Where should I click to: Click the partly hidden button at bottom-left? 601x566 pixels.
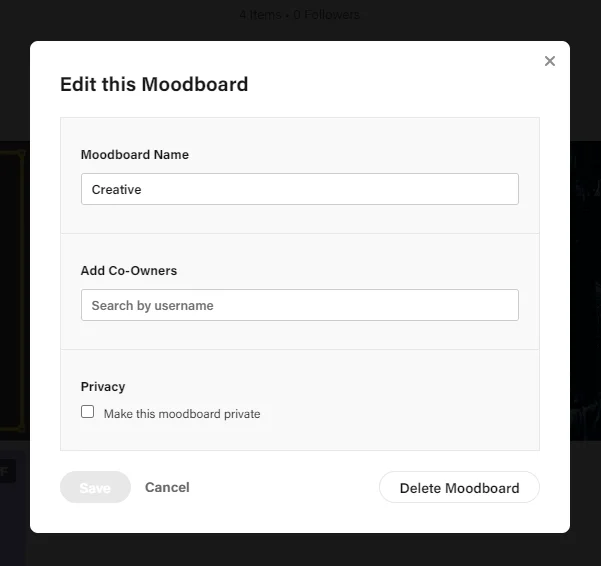coord(8,470)
